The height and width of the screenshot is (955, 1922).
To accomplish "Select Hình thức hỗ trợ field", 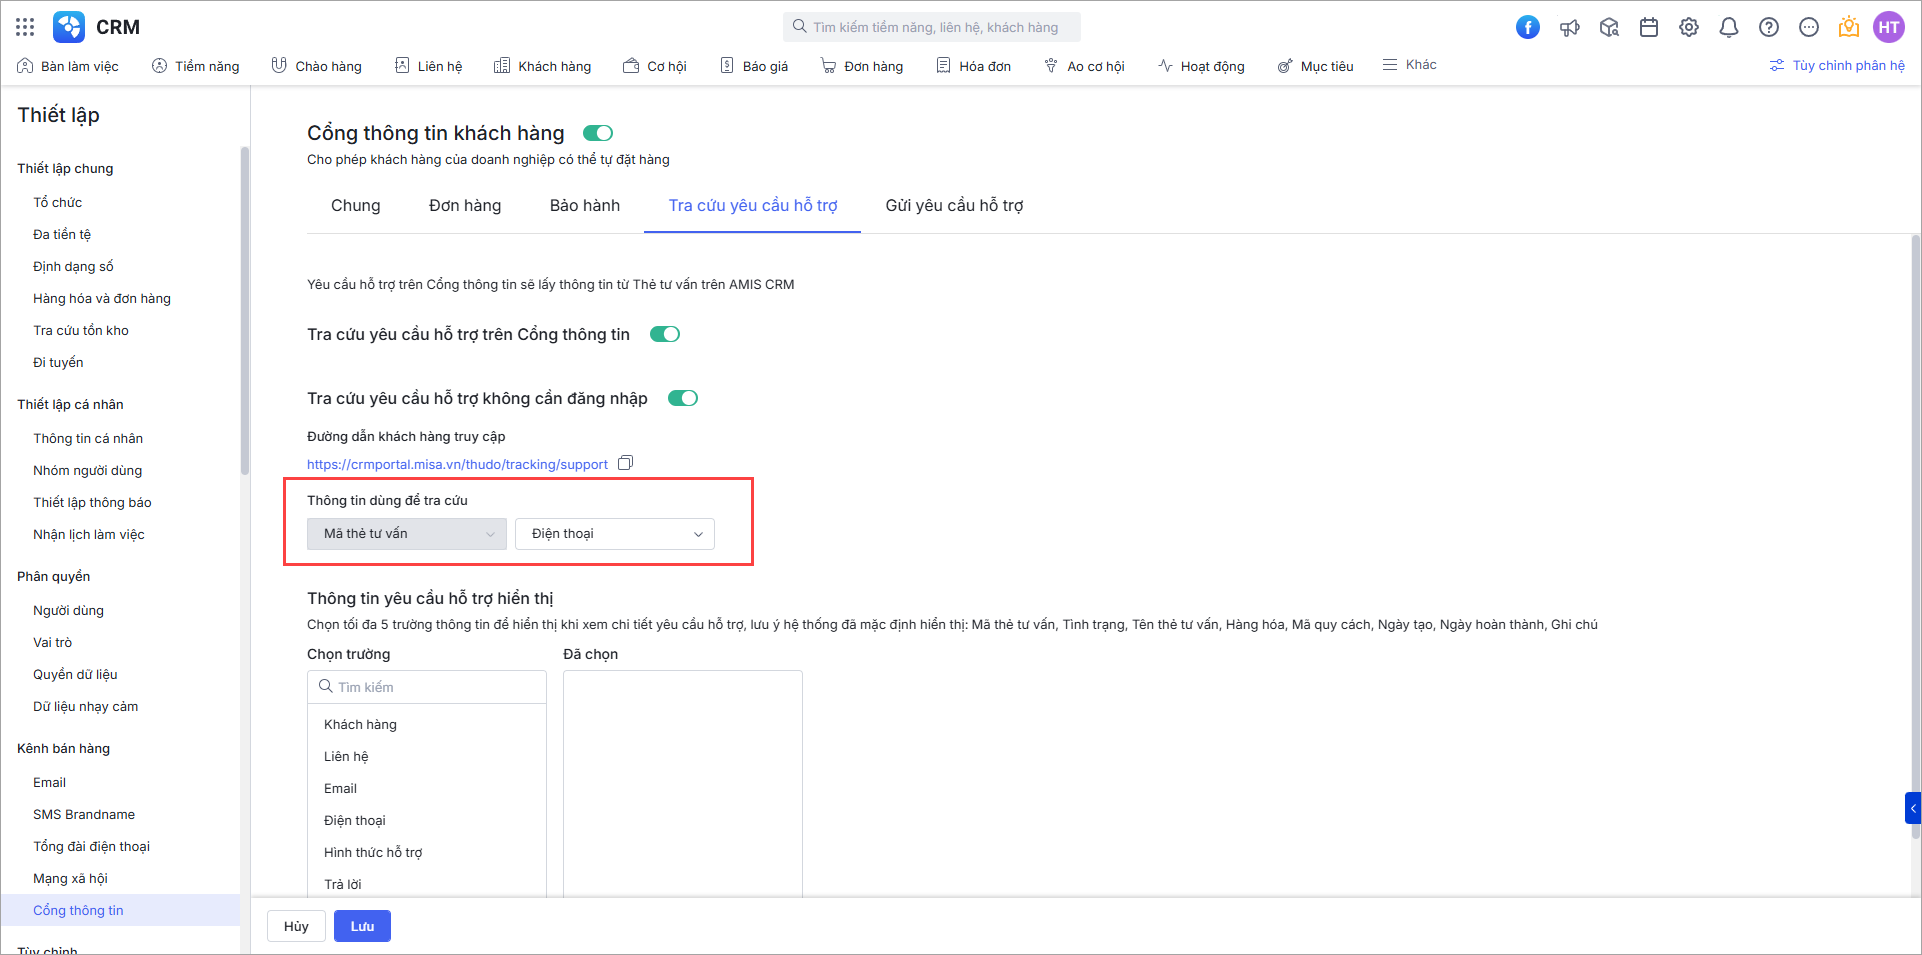I will click(x=427, y=852).
